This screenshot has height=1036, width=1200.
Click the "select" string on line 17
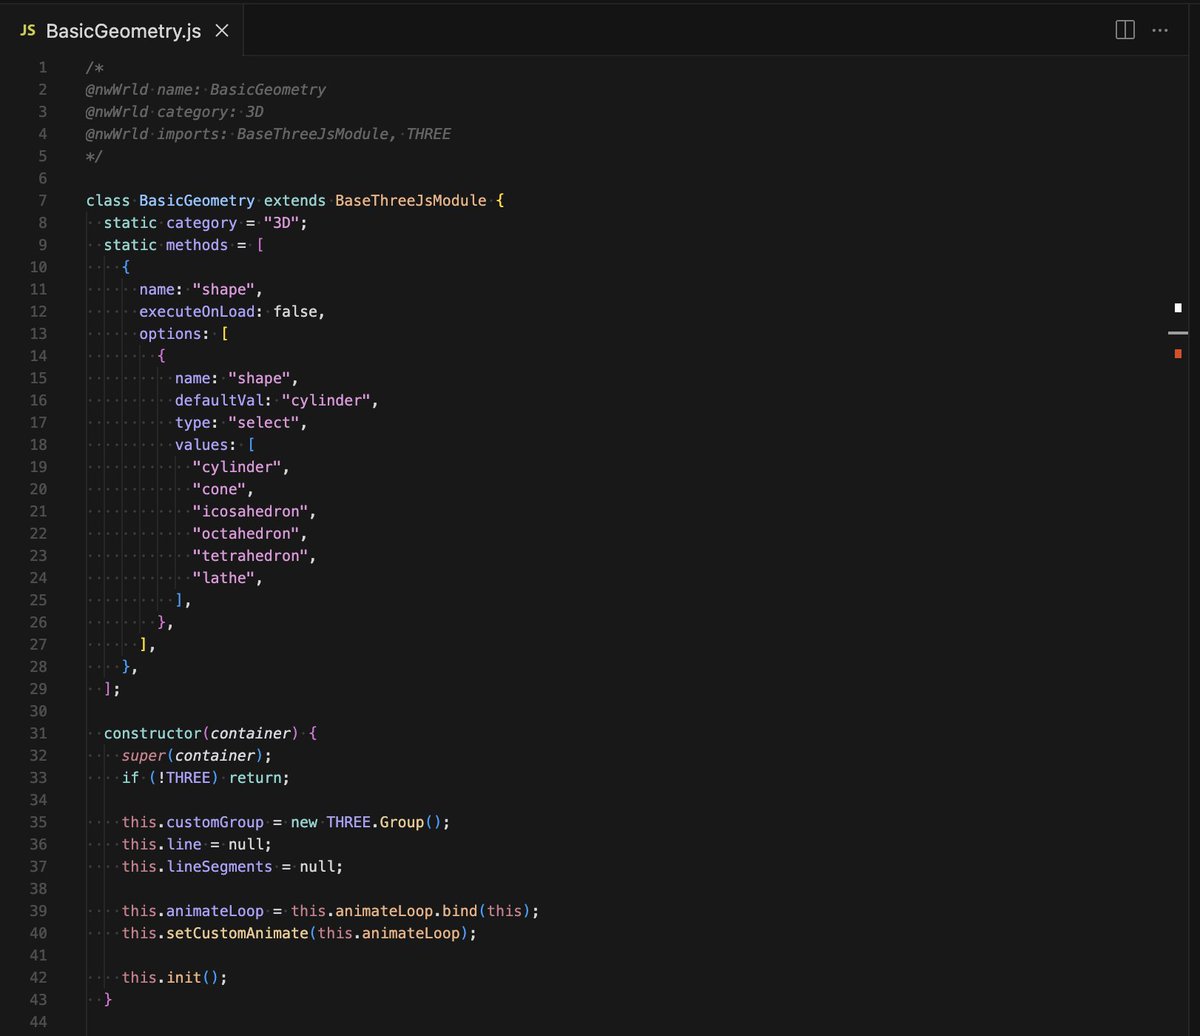(263, 422)
